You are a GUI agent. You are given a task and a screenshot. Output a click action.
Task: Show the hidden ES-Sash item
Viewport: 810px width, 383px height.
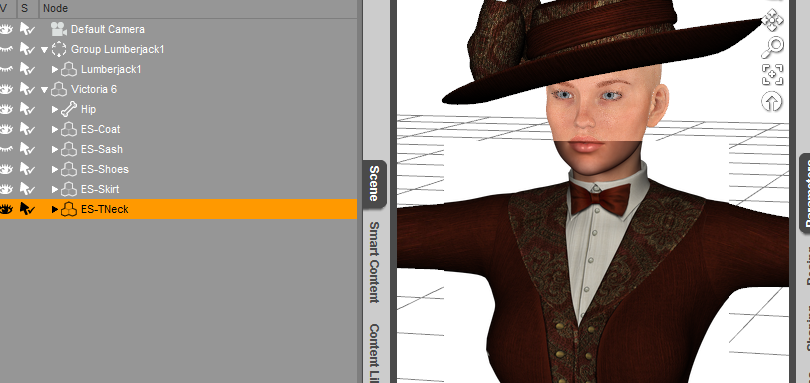tap(6, 149)
